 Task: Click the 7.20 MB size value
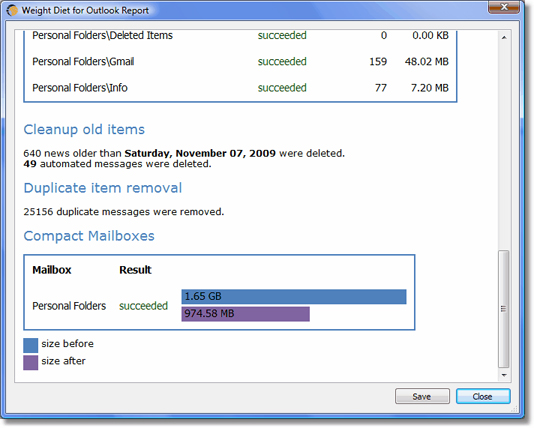430,88
